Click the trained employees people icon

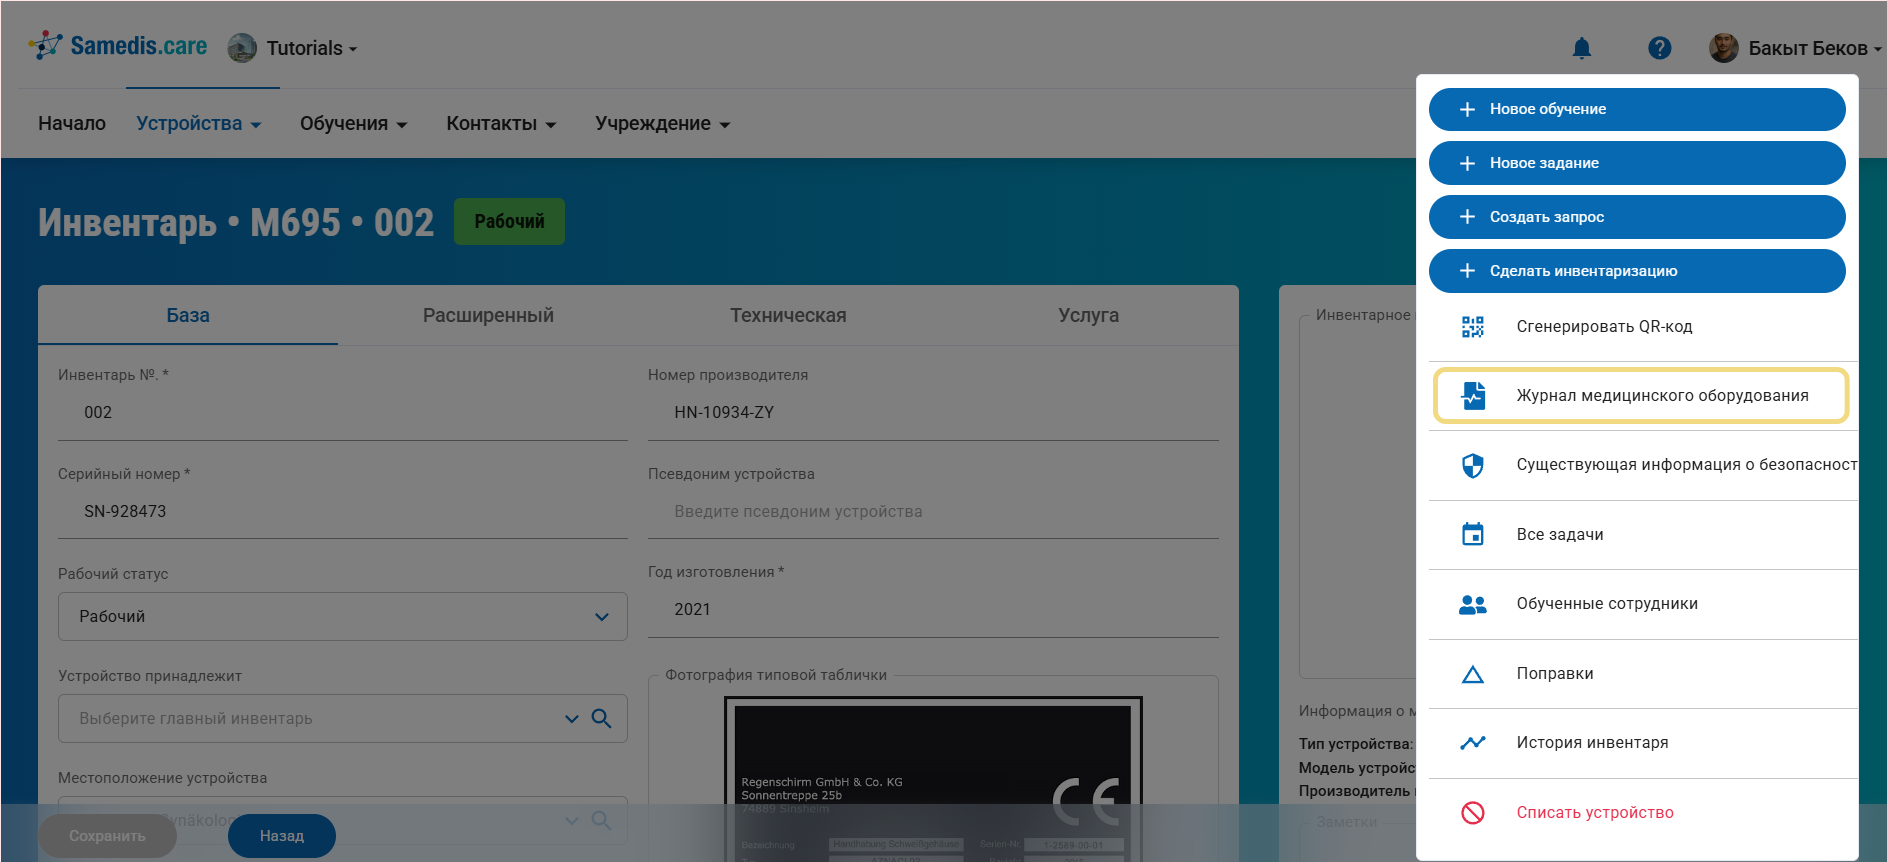point(1472,604)
